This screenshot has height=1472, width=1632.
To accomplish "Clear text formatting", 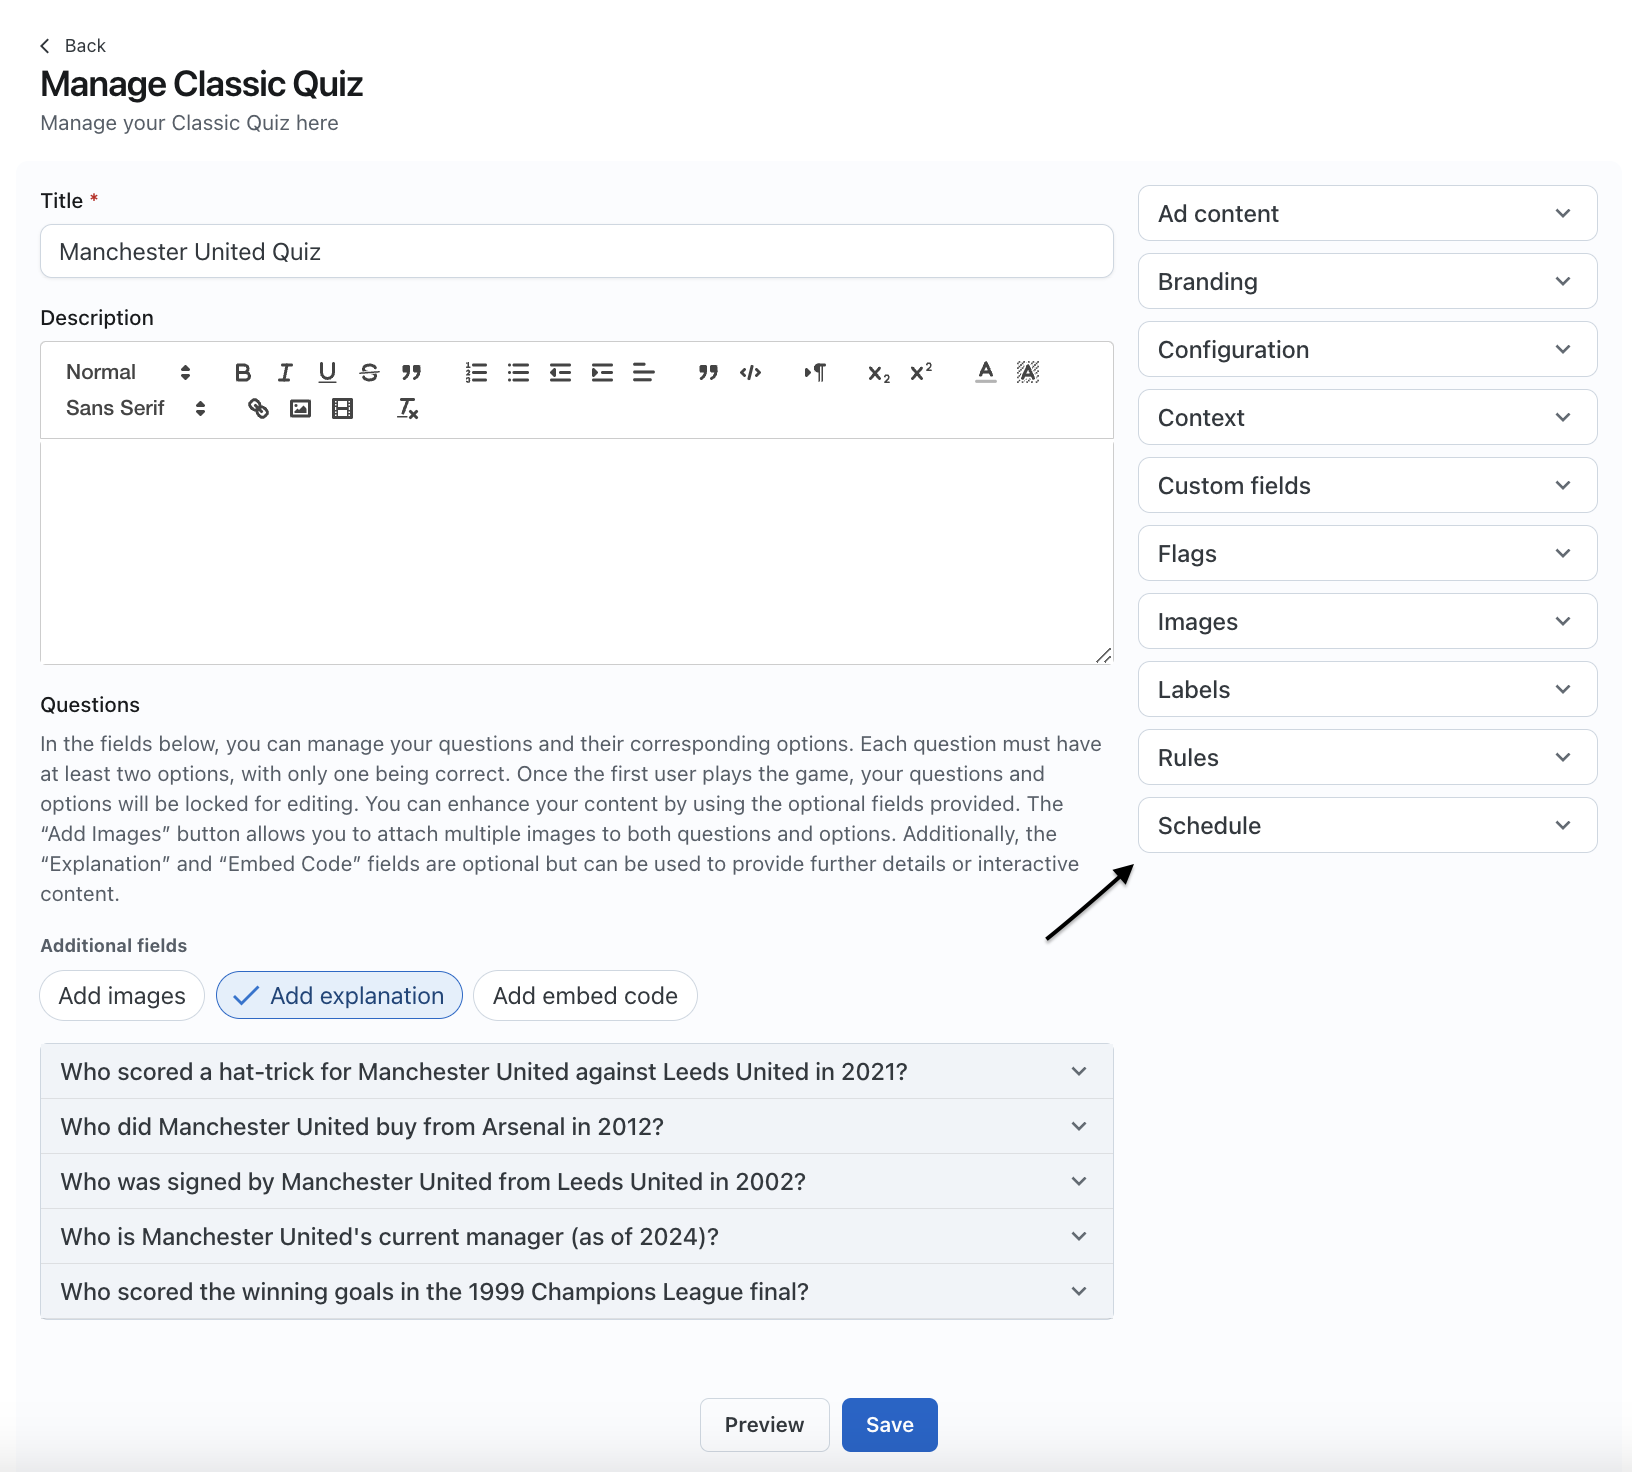I will [x=407, y=408].
